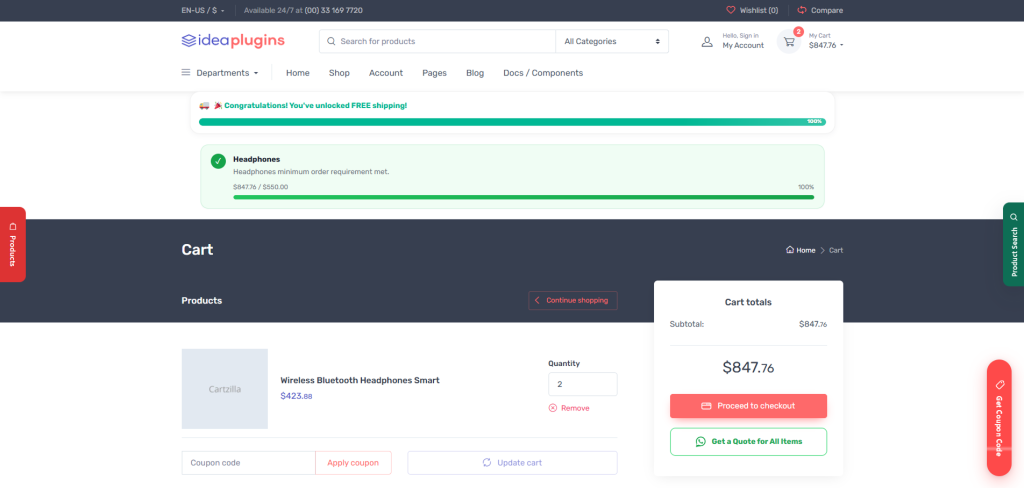Open the EN-US / $ language currency dropdown
Viewport: 1024px width, 488px height.
coord(203,10)
